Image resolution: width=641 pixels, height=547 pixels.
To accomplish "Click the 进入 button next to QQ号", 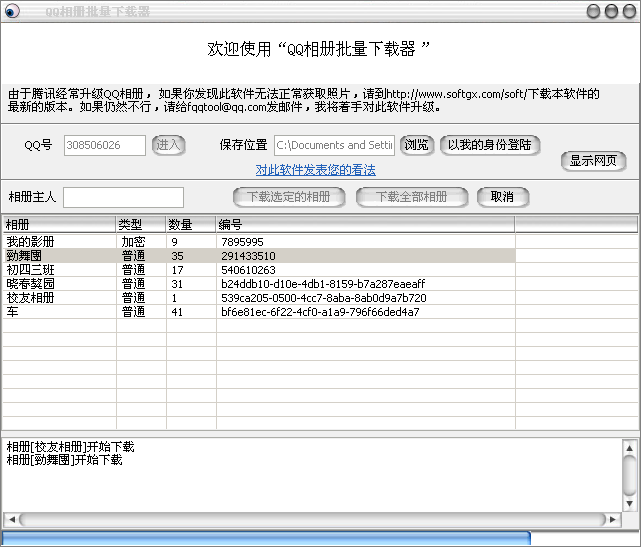I will [169, 145].
